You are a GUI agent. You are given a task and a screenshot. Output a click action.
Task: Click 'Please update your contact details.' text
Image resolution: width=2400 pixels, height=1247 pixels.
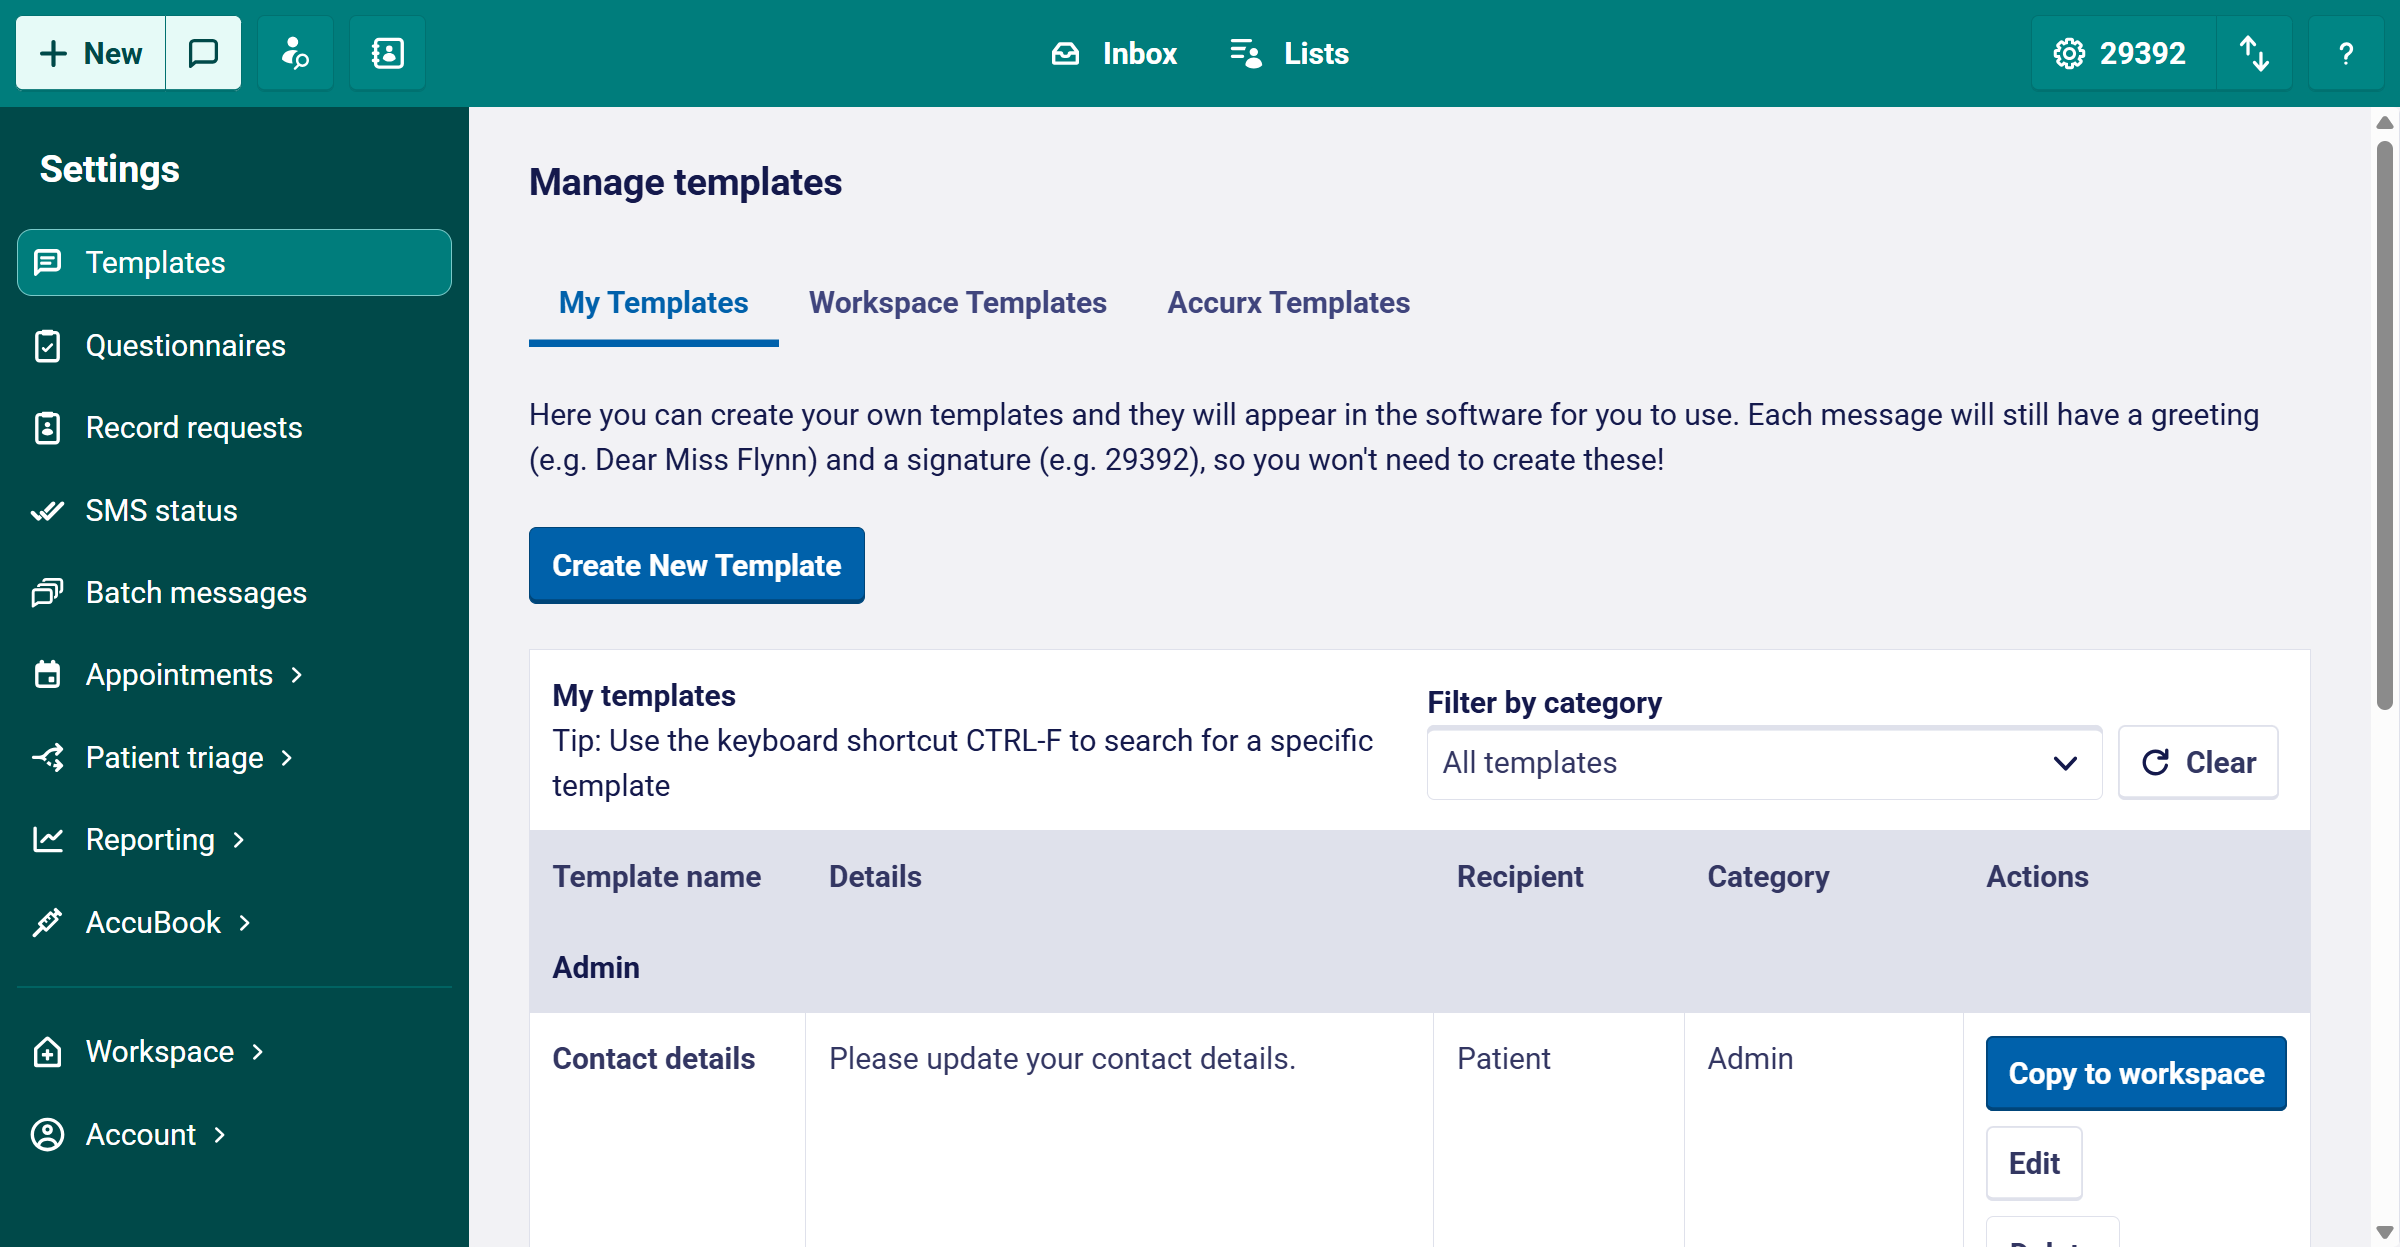[x=1062, y=1058]
